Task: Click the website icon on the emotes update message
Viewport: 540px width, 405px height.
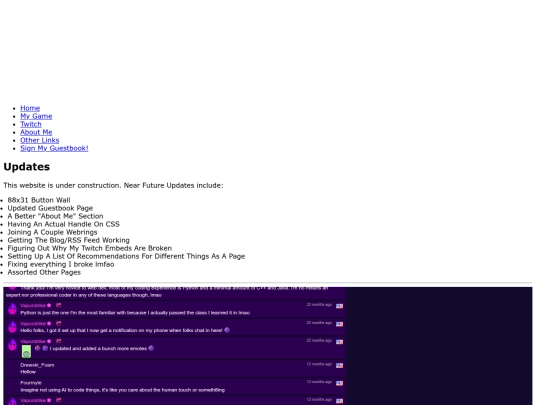Action: tap(59, 341)
